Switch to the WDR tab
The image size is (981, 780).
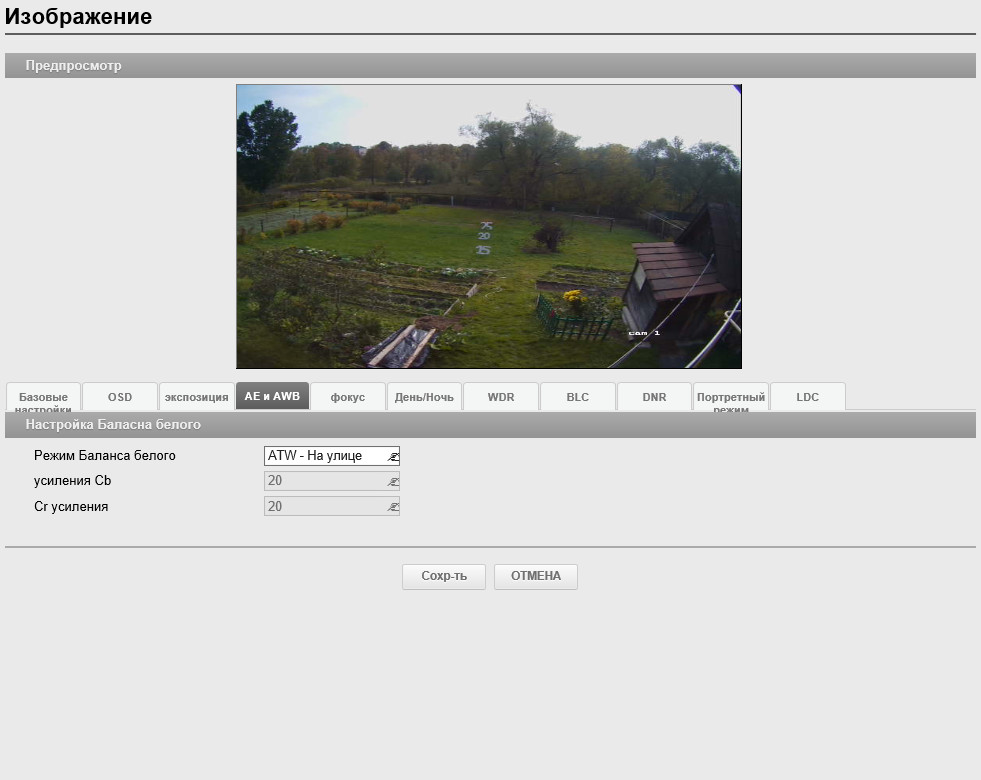(x=501, y=397)
